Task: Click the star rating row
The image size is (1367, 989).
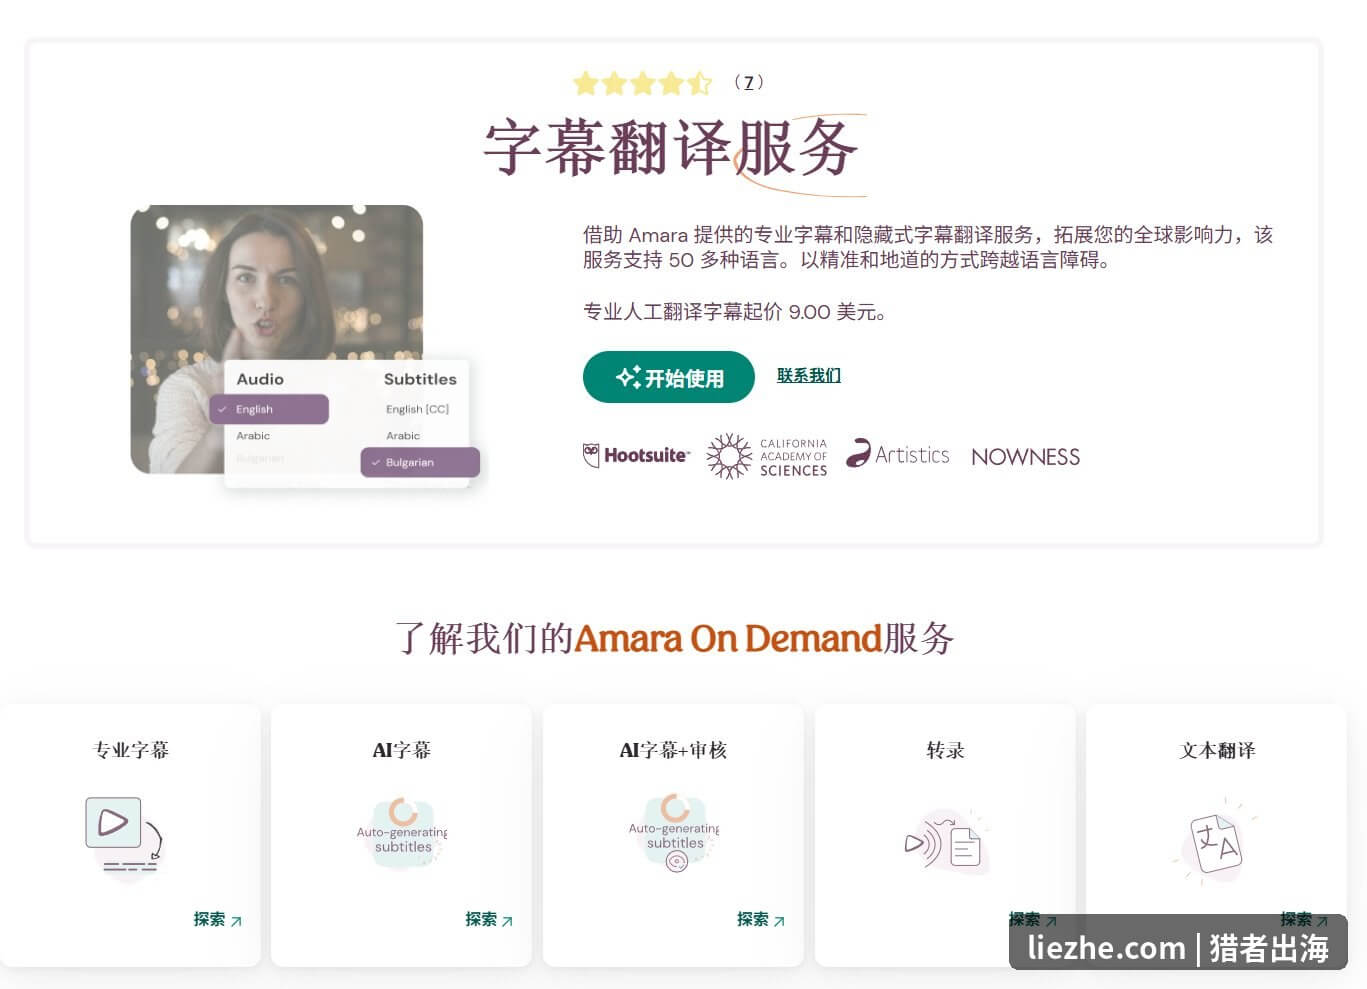Action: tap(642, 83)
